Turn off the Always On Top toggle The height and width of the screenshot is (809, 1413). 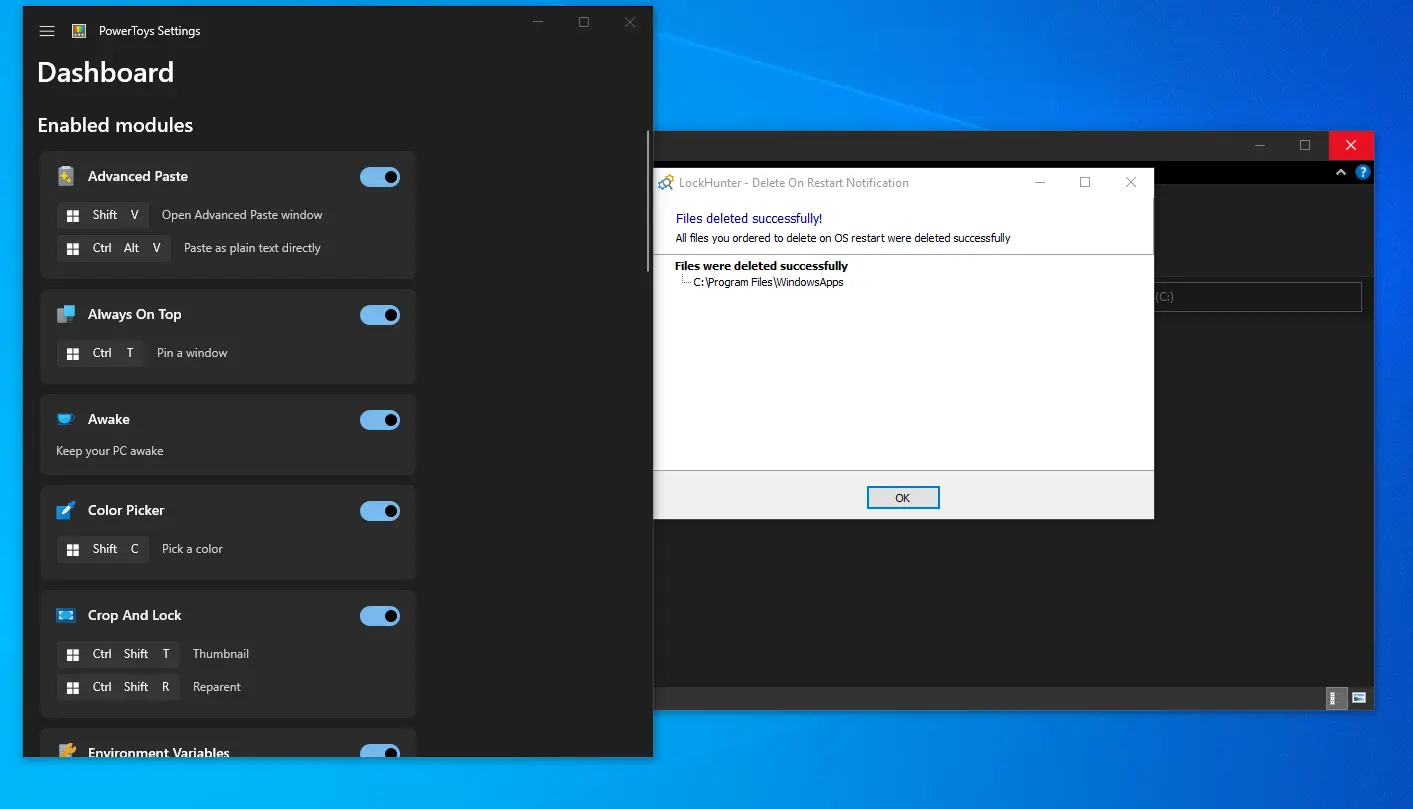tap(380, 315)
